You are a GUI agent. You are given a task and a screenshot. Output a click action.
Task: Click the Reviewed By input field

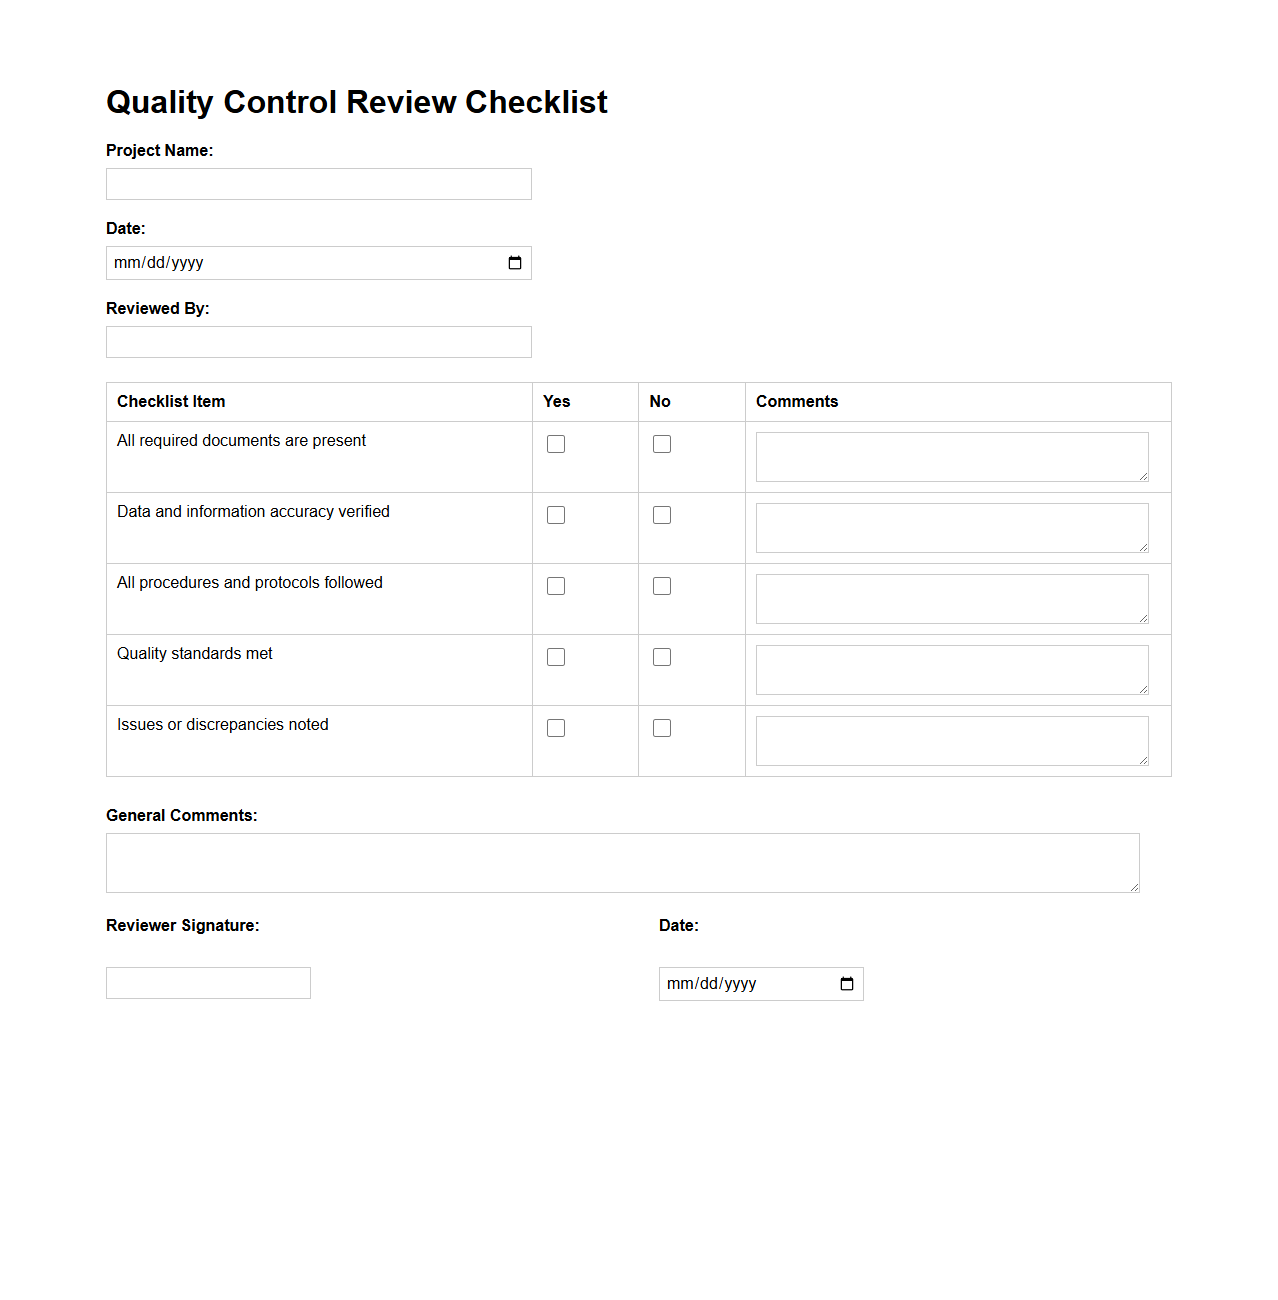(x=318, y=341)
